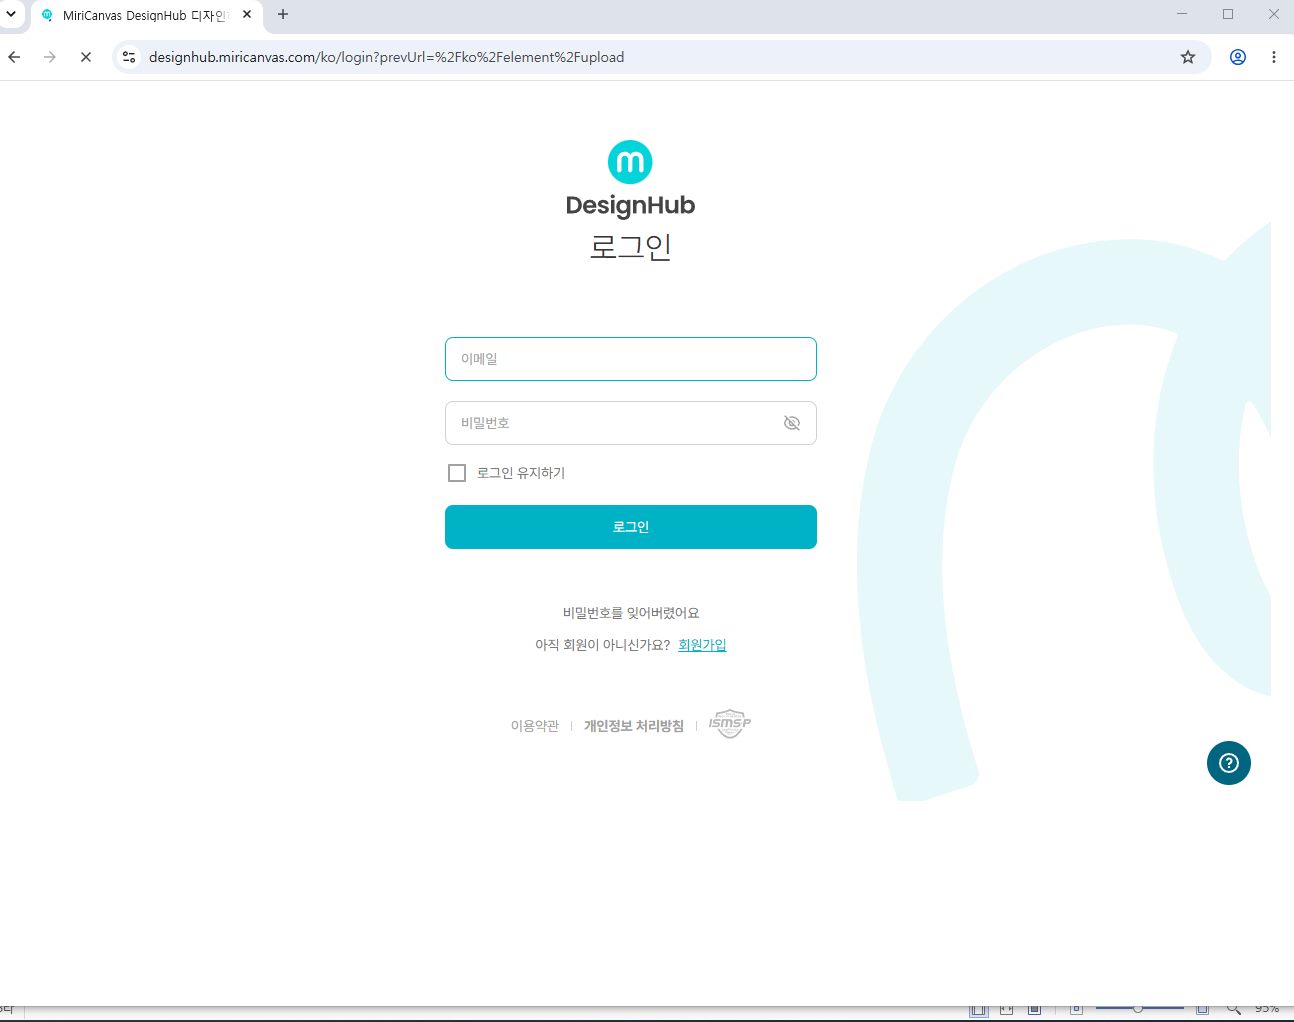Check the 로그인 유지하기 checkbox
1294x1022 pixels.
click(457, 473)
